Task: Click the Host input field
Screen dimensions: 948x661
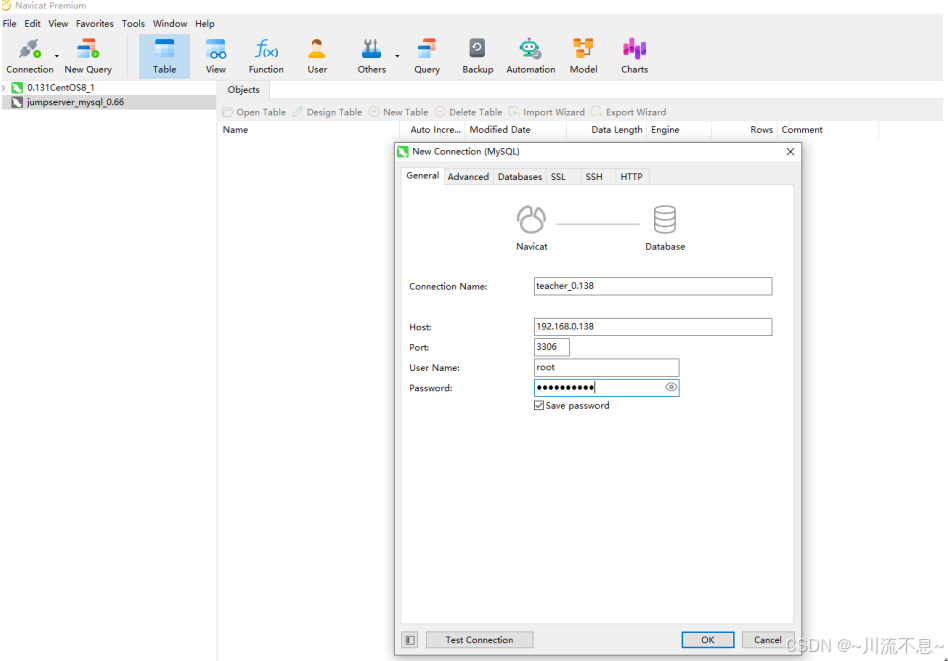Action: point(652,327)
